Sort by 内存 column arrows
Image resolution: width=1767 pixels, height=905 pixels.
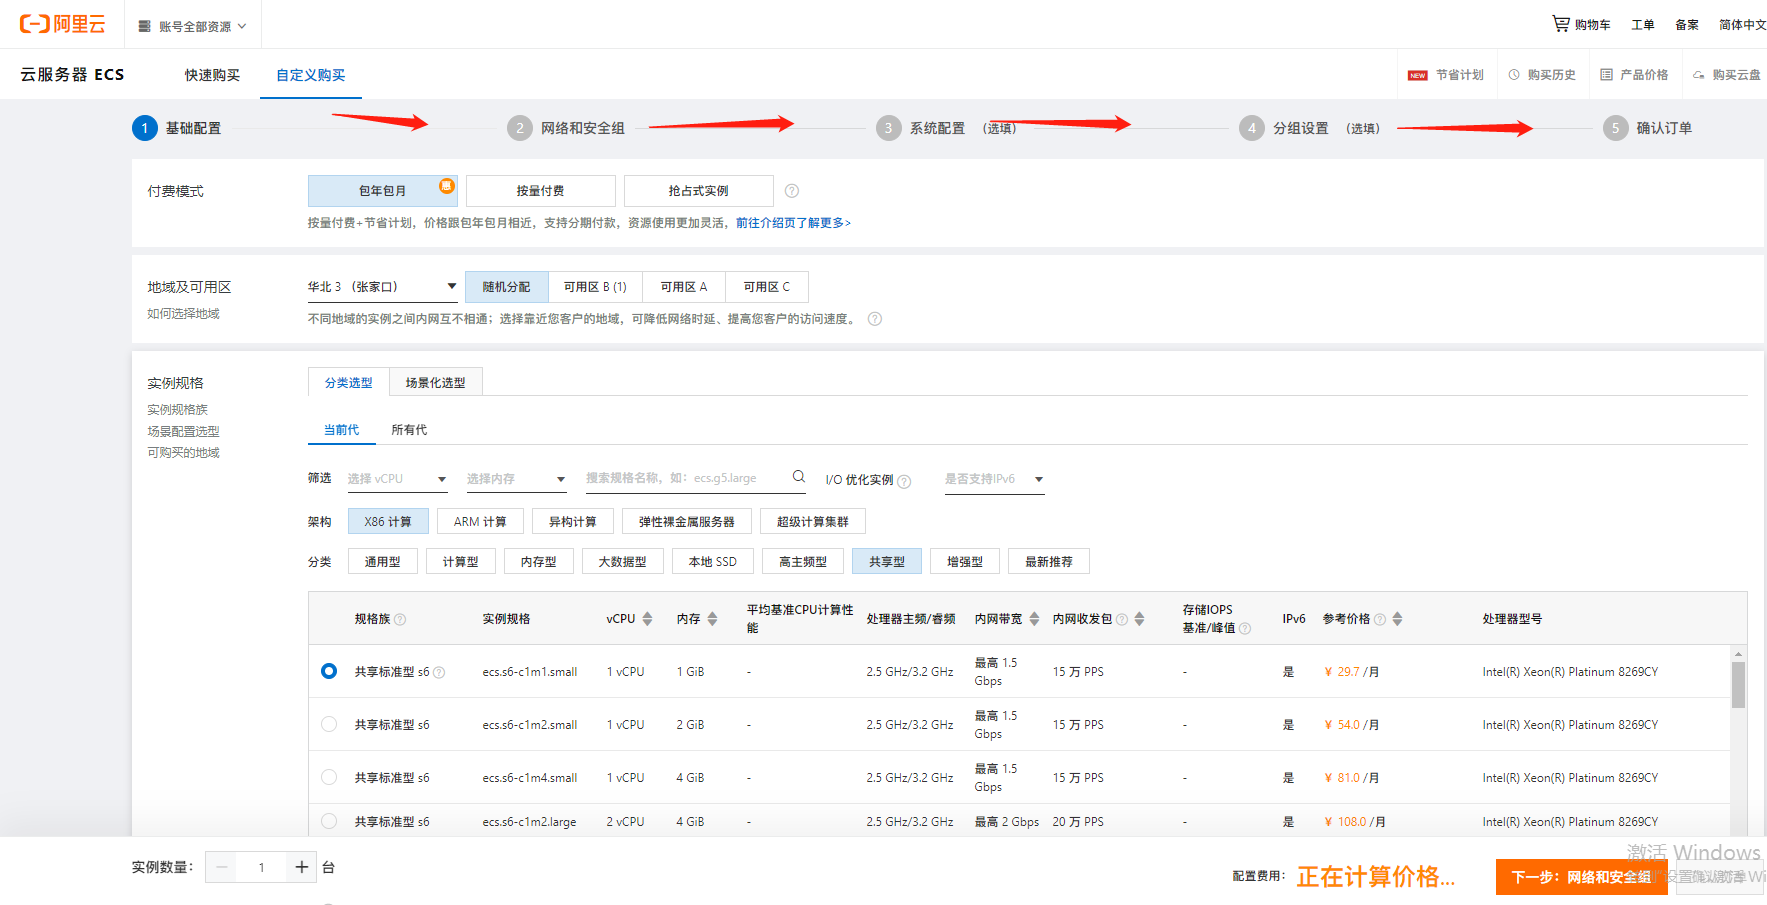712,619
